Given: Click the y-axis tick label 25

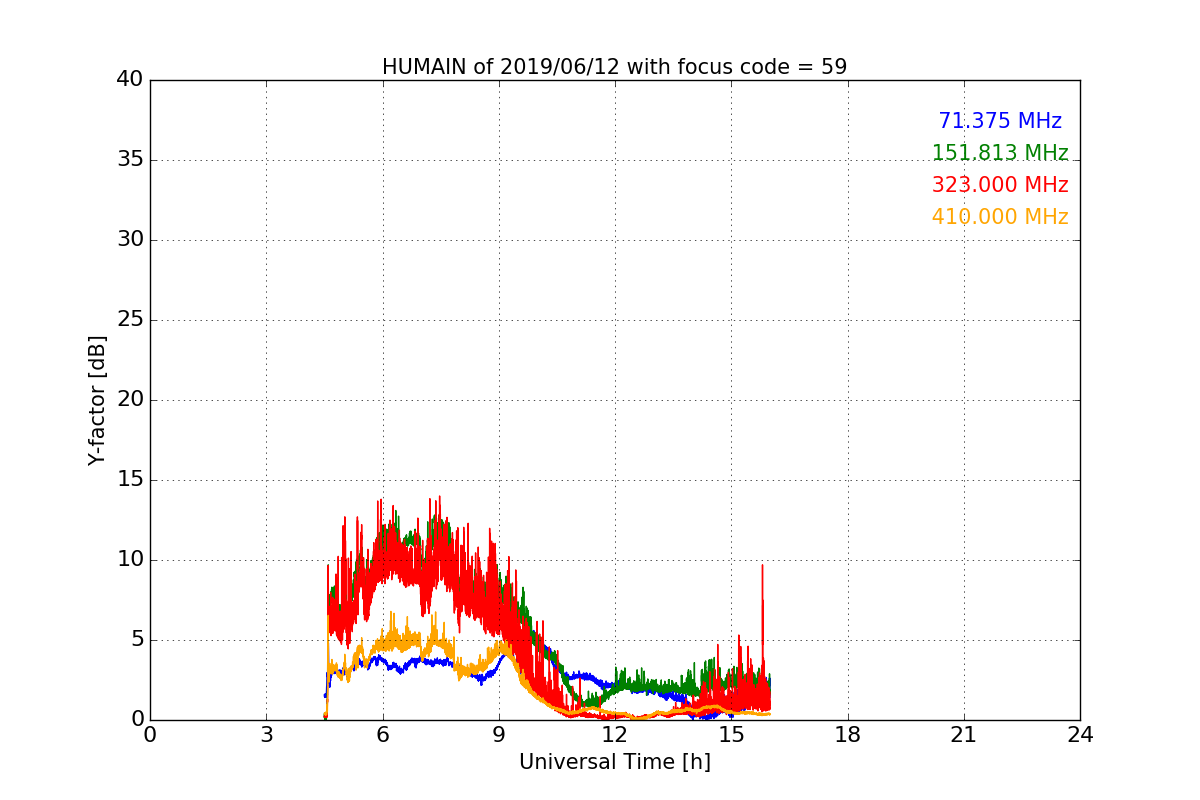Looking at the screenshot, I should point(130,320).
